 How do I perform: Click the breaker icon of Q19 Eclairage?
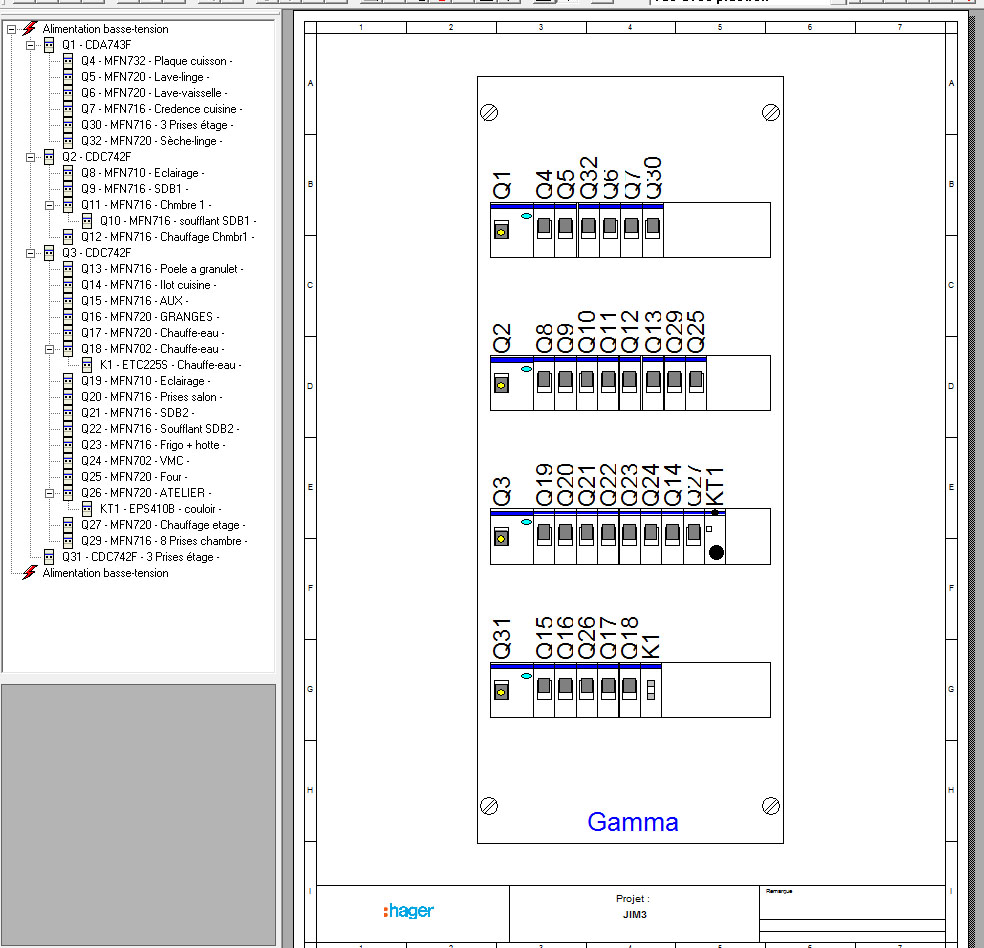(68, 381)
